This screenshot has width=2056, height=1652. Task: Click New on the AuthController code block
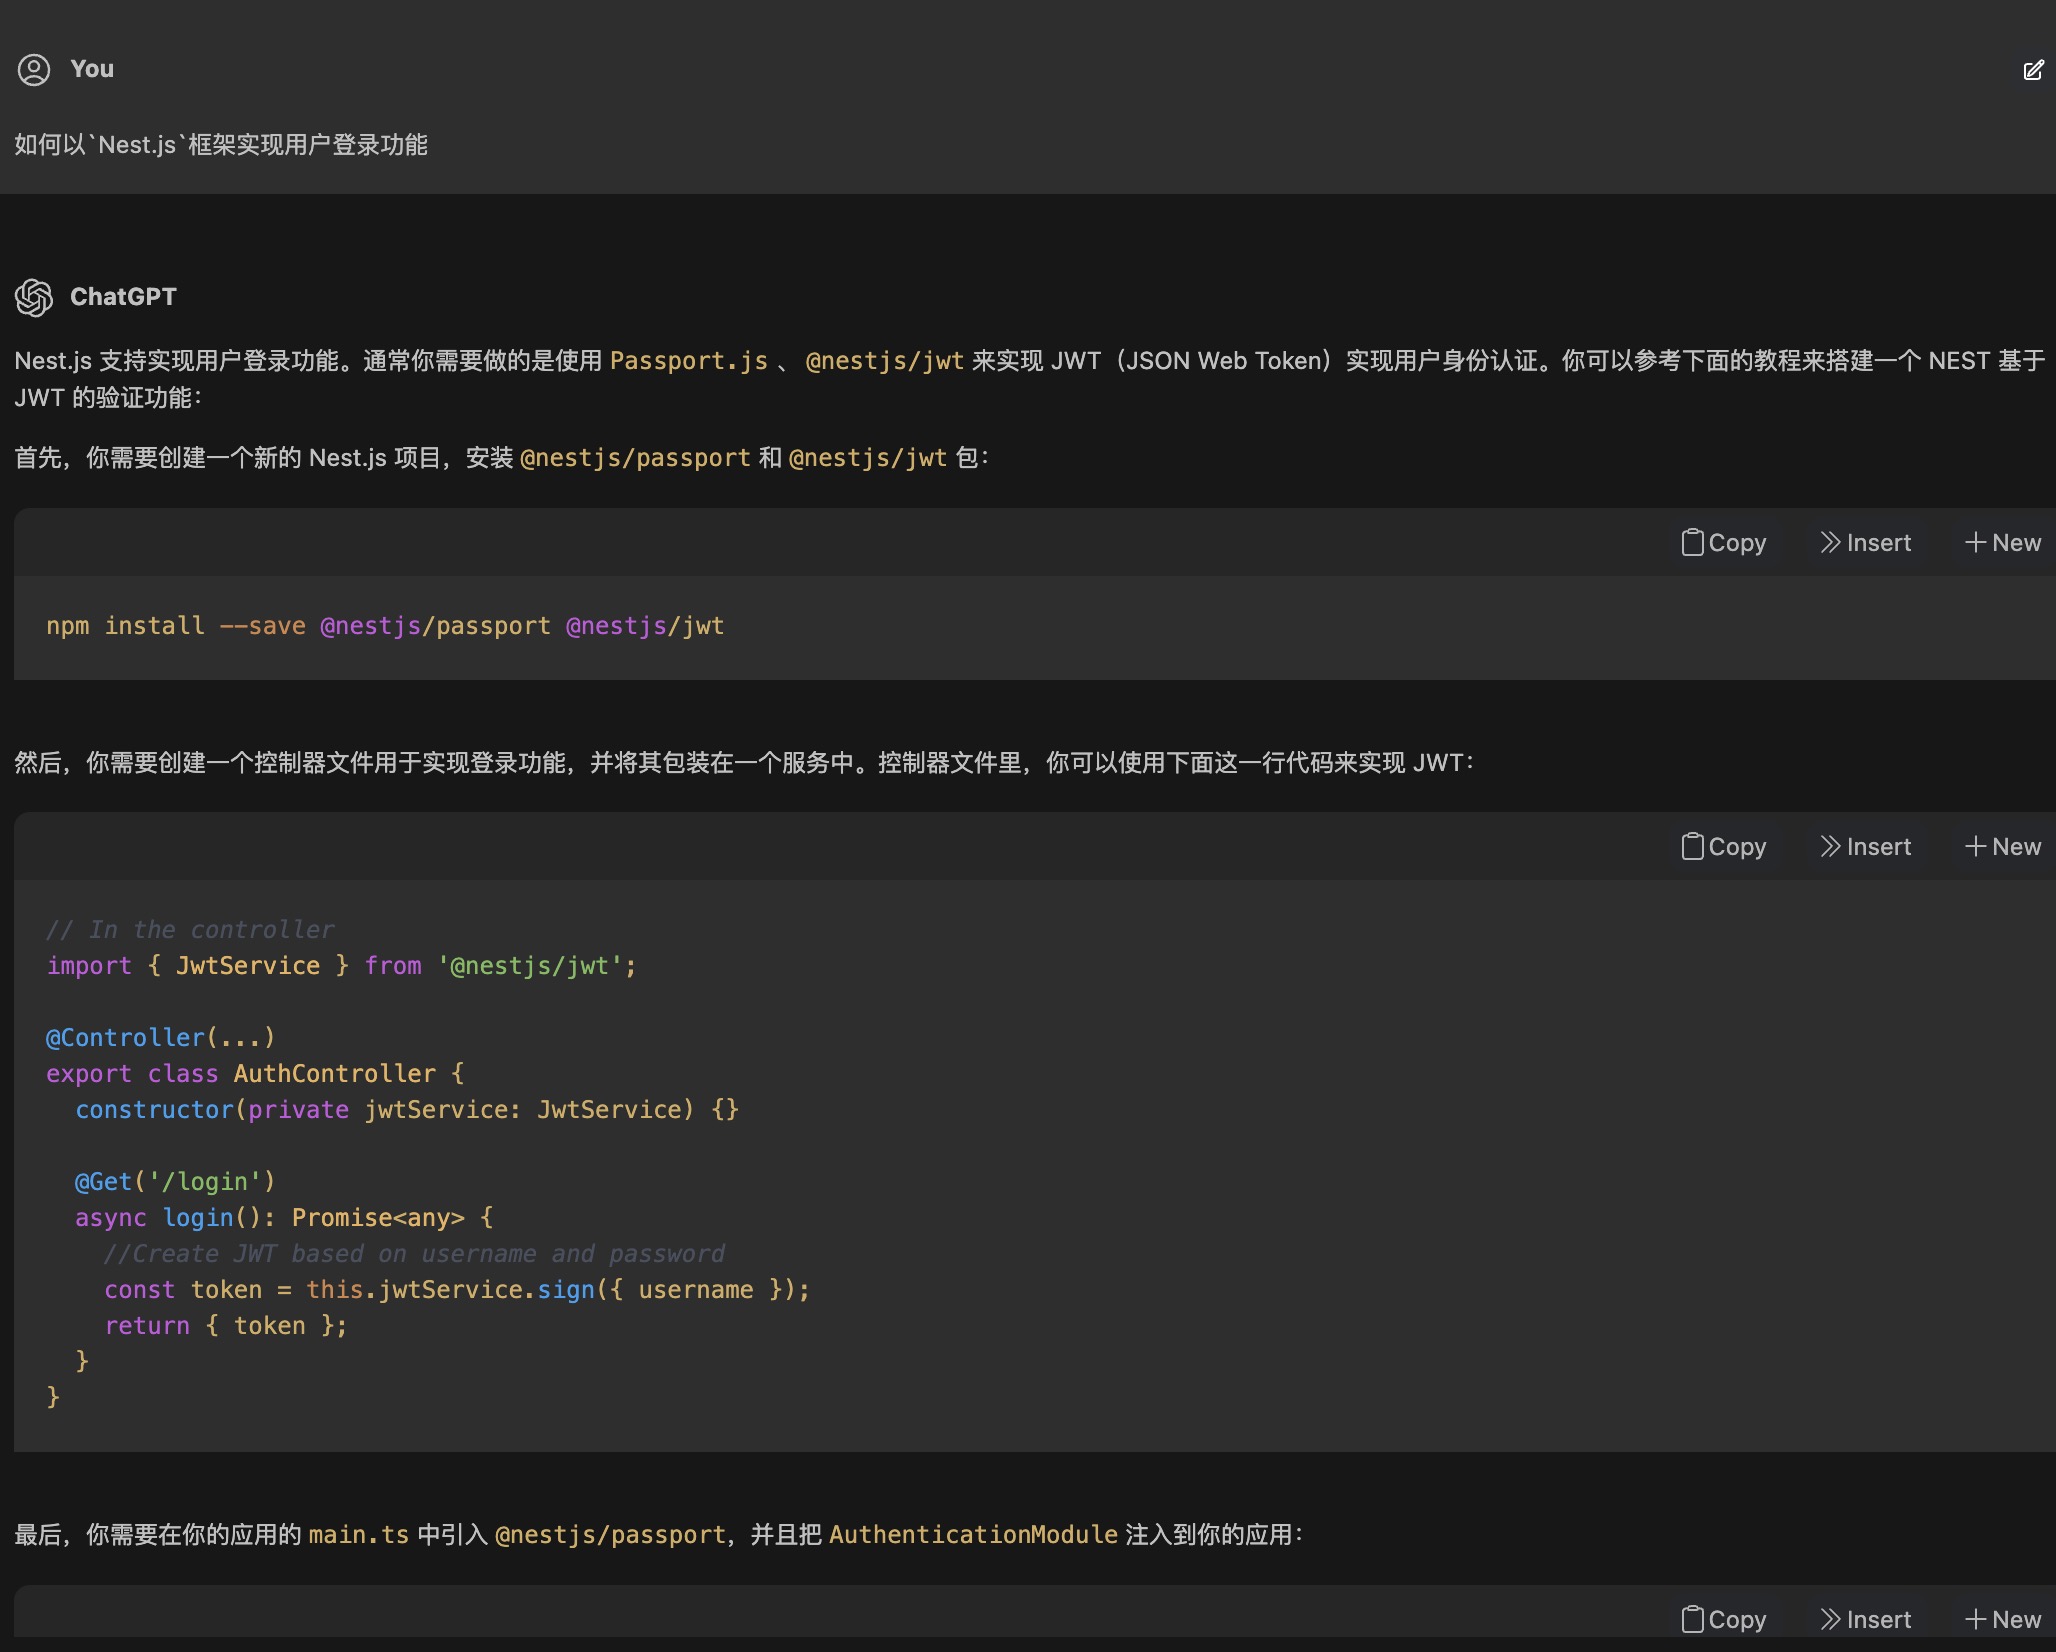click(2003, 846)
